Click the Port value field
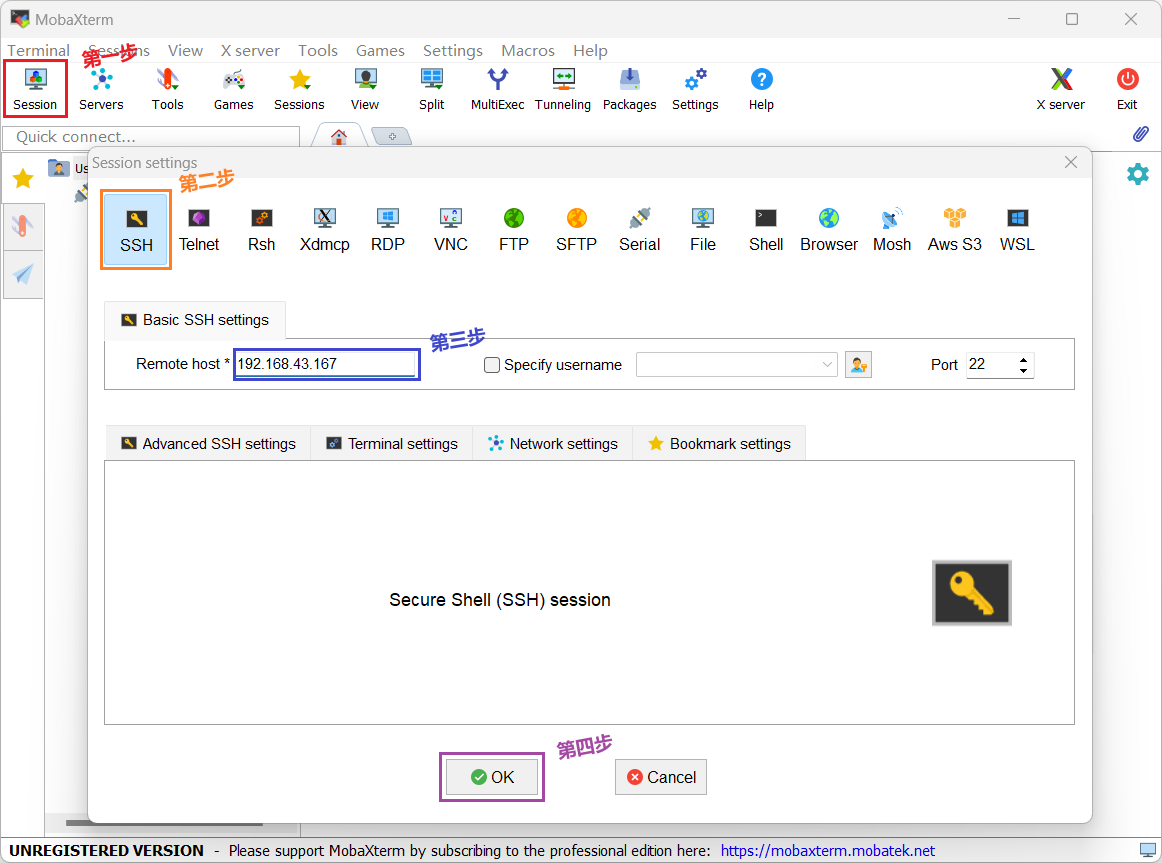The image size is (1162, 863). tap(991, 364)
